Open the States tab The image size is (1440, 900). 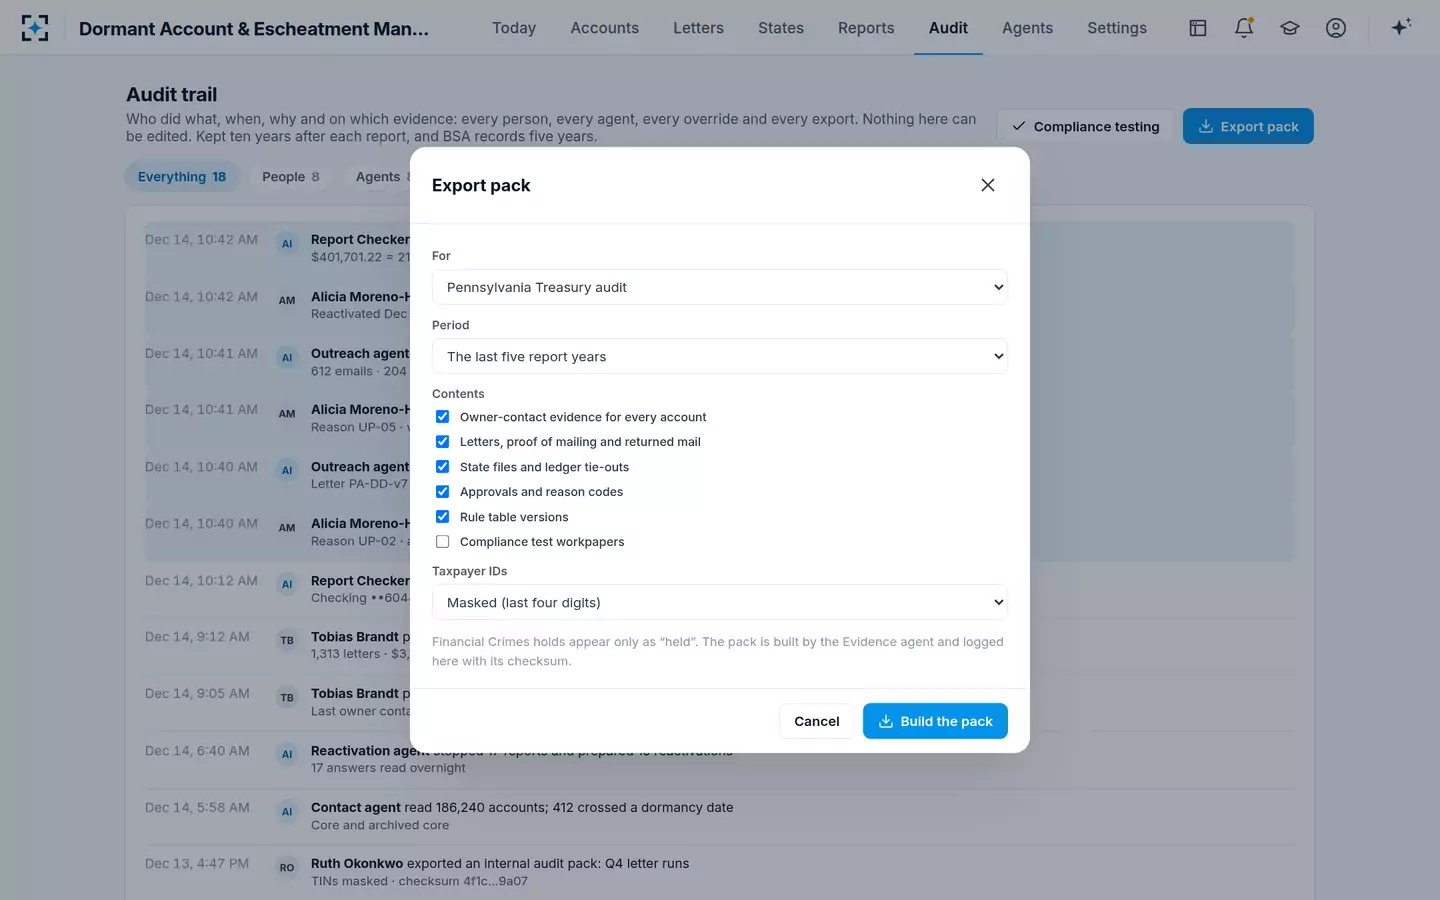(781, 28)
